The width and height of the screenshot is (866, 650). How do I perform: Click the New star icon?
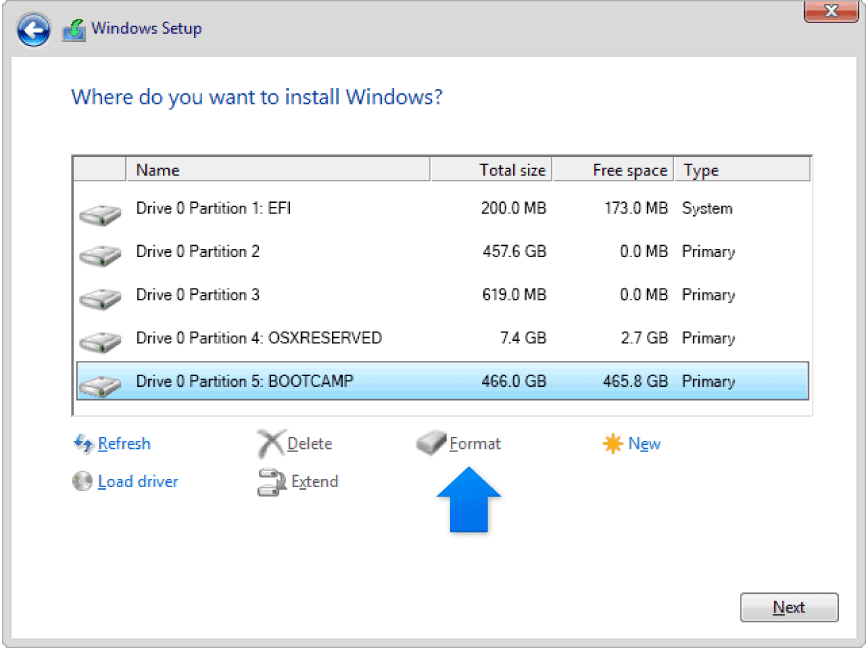(612, 444)
